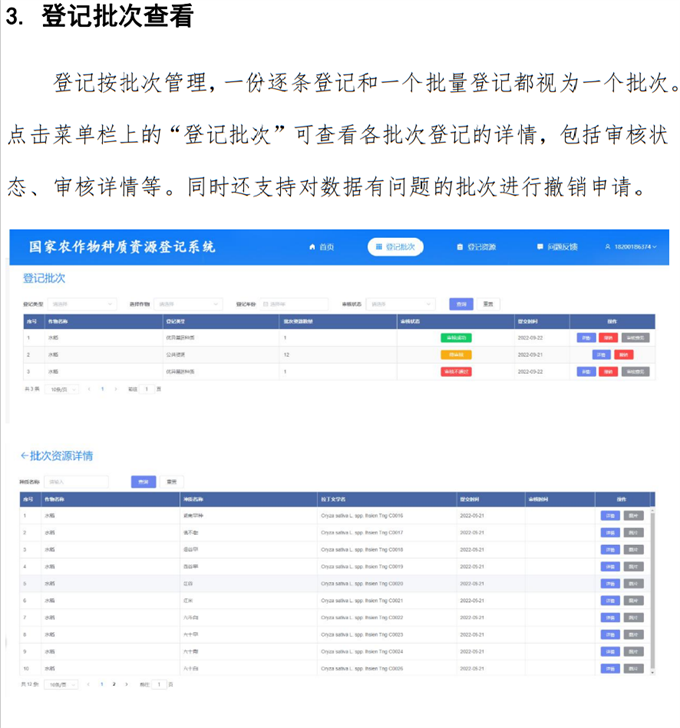
Task: Select page 2 in 批次资源详情 pagination
Action: pyautogui.click(x=113, y=684)
